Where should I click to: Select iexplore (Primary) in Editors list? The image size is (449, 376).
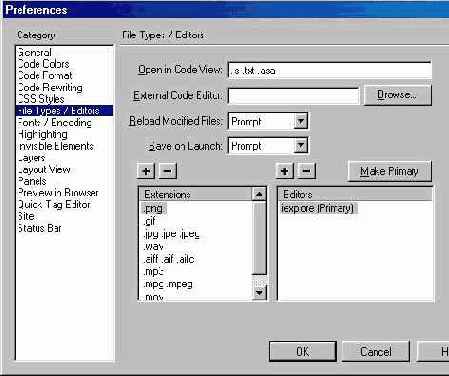[318, 208]
